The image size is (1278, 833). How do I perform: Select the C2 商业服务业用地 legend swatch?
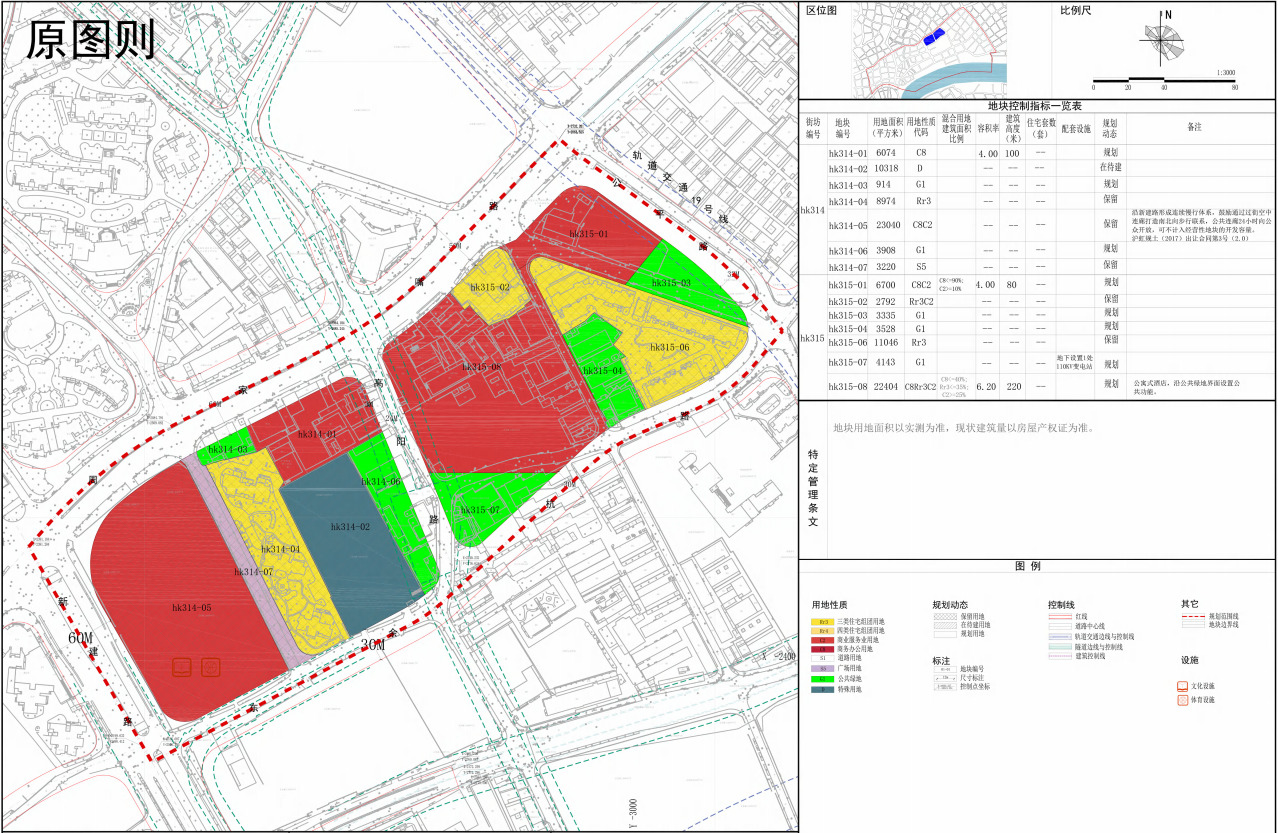(823, 640)
